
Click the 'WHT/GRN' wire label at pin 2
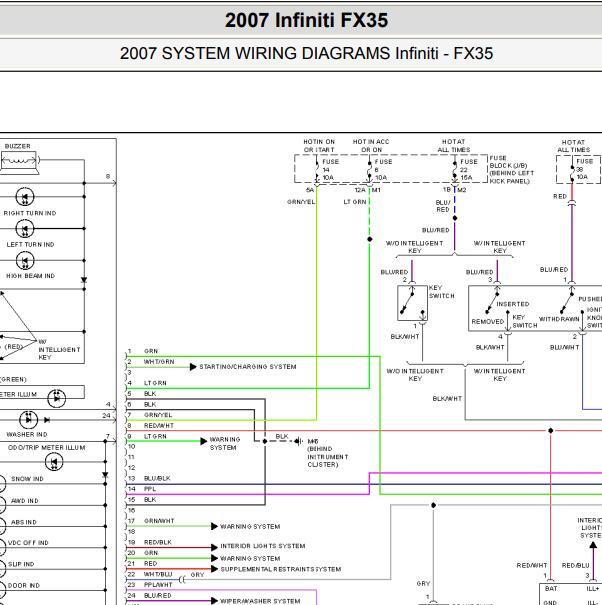(159, 362)
